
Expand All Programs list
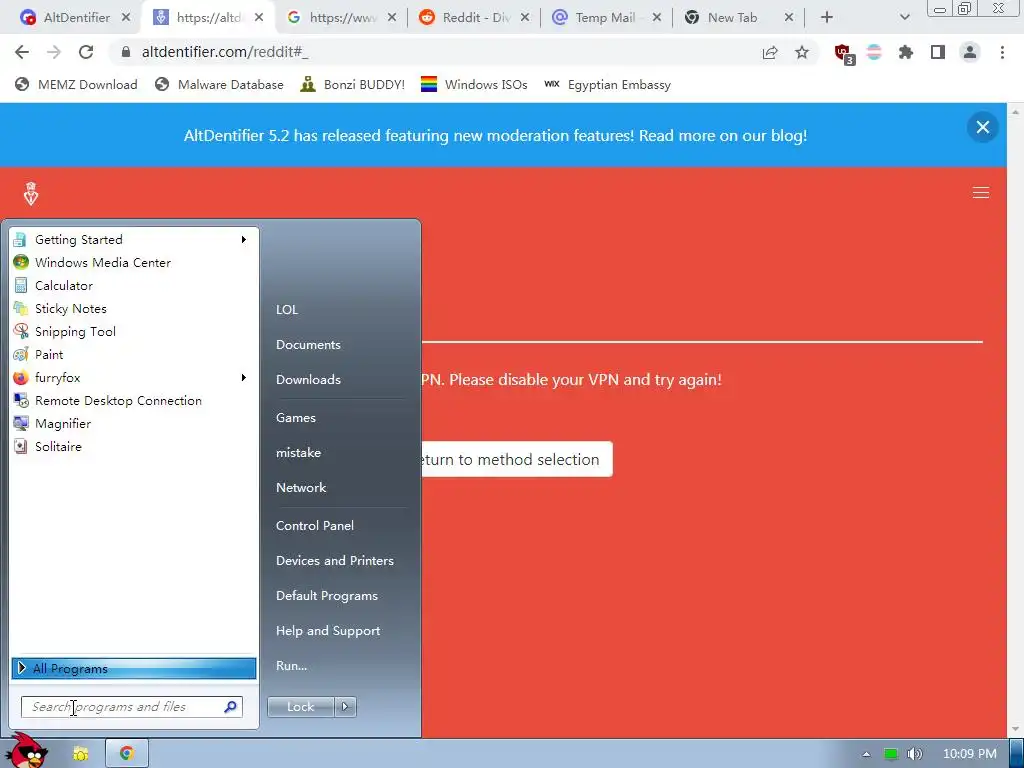click(x=134, y=668)
